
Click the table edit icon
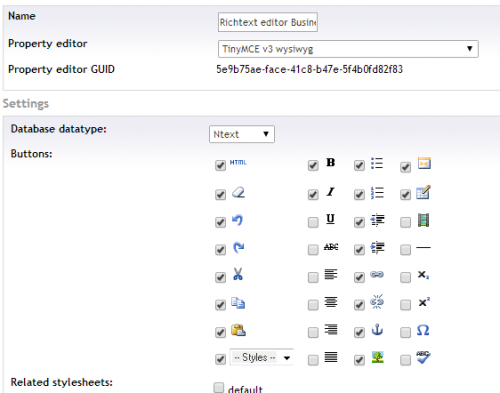[x=423, y=192]
